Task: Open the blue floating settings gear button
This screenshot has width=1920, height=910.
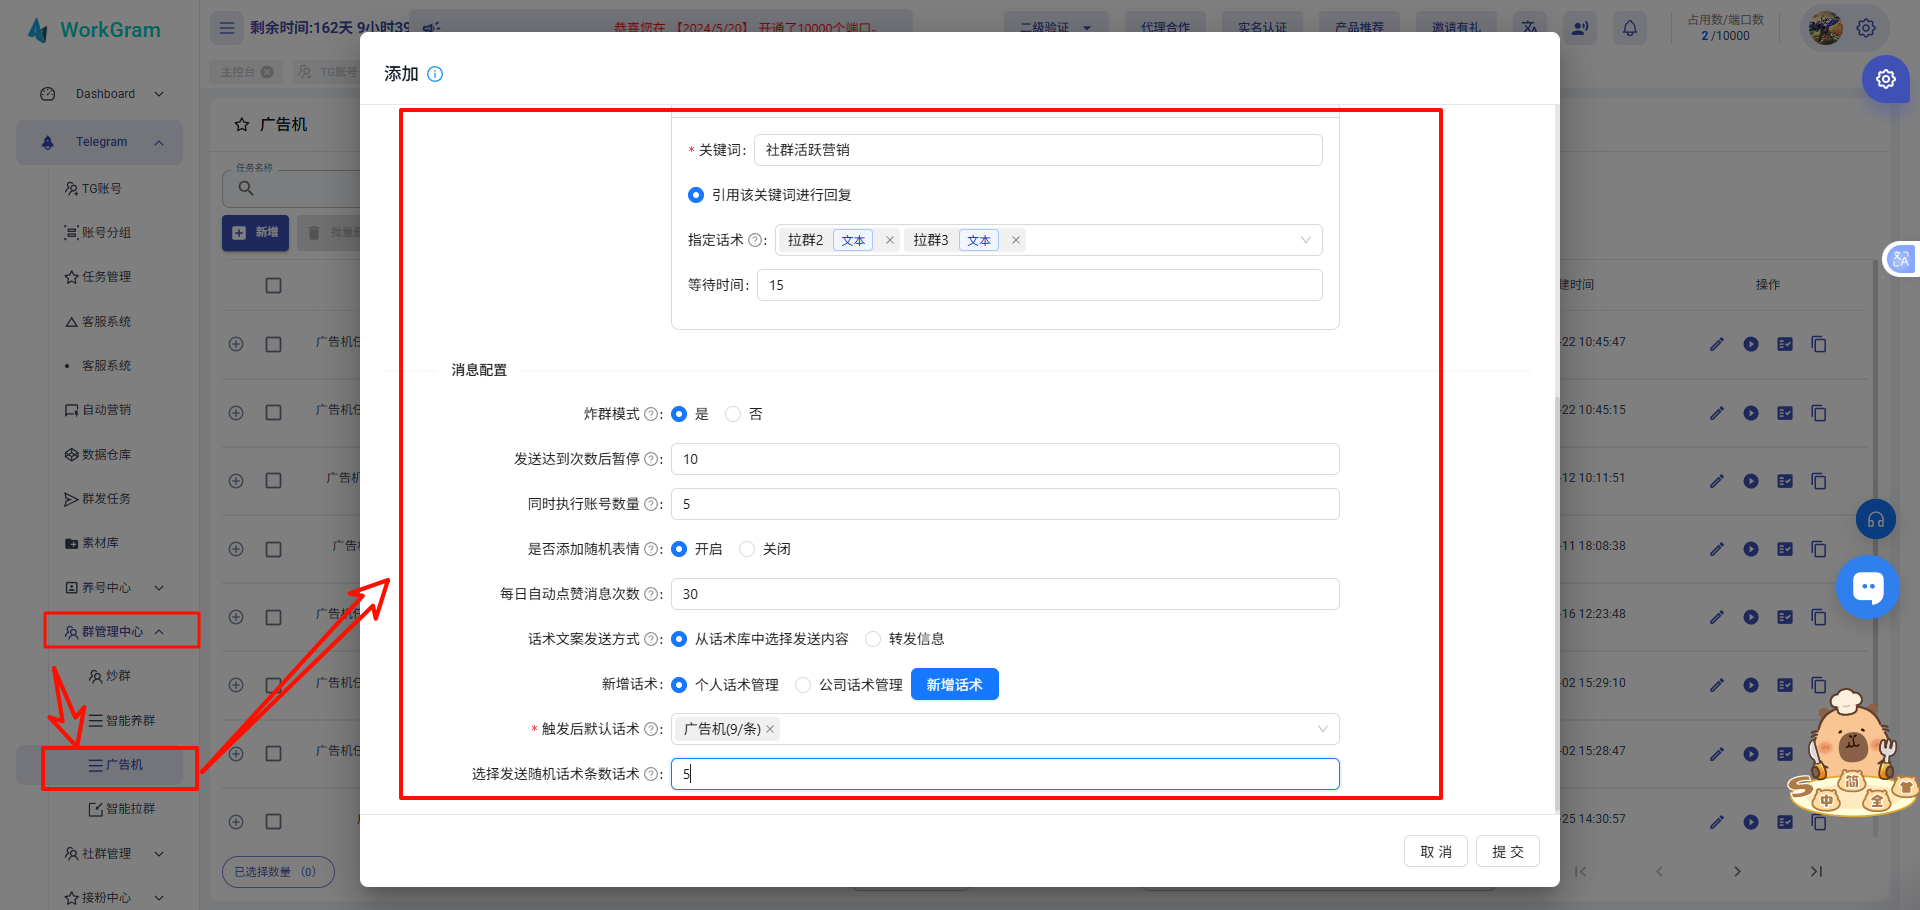Action: [1885, 79]
